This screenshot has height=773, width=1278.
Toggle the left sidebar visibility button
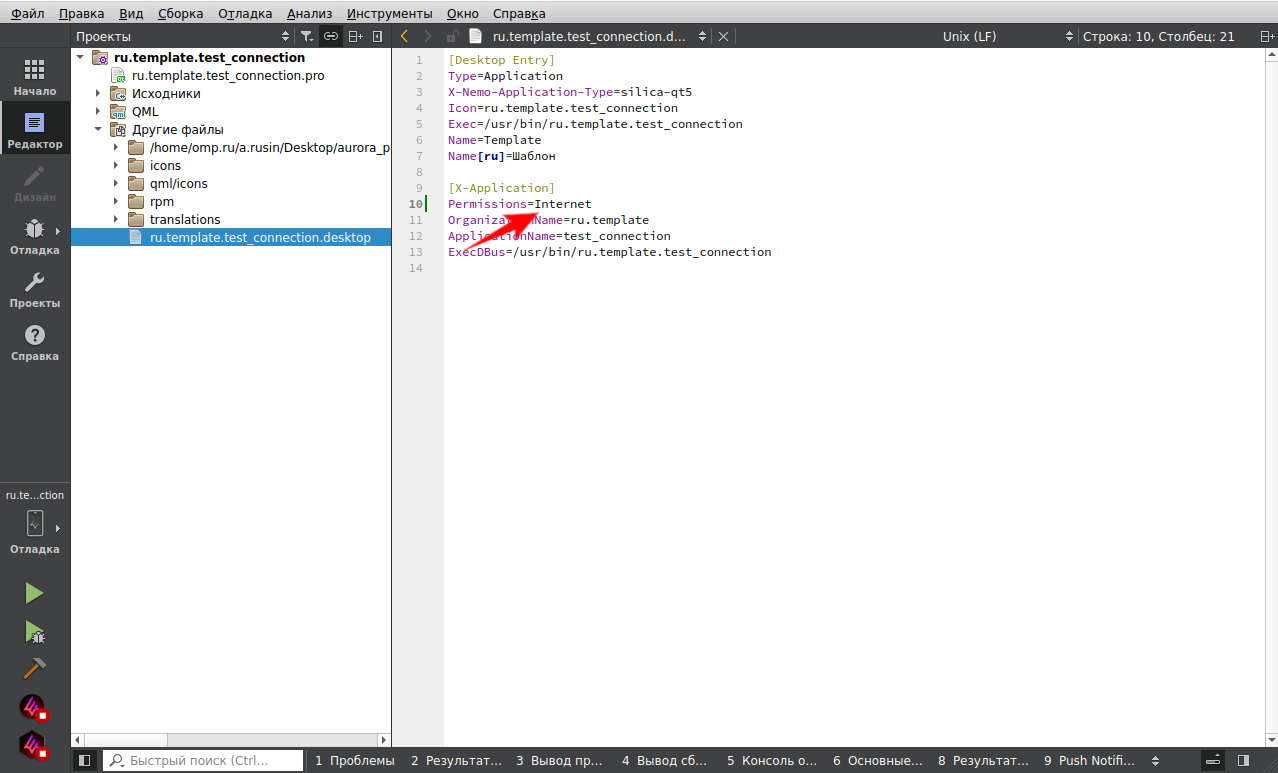coord(84,760)
